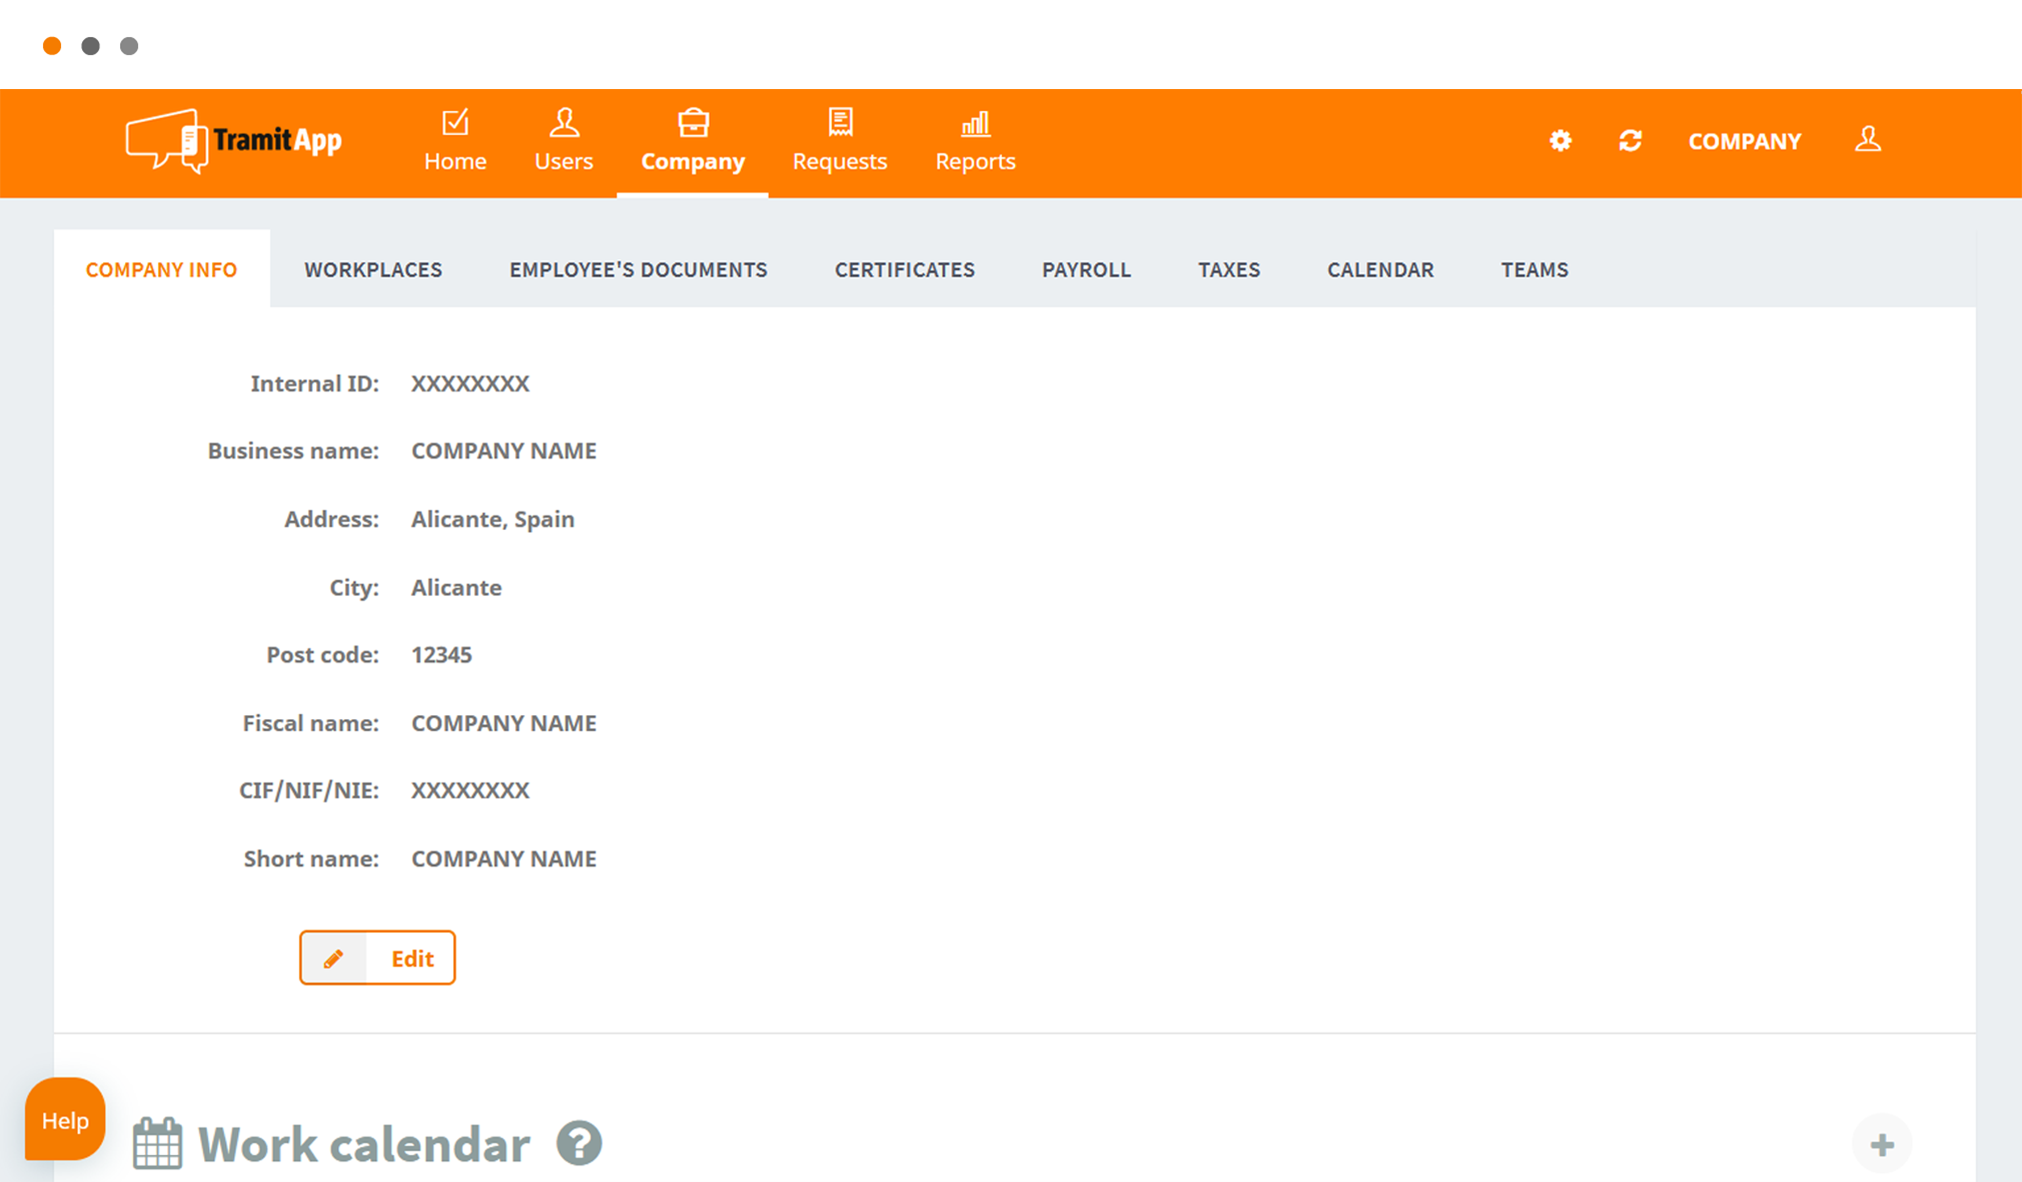This screenshot has height=1182, width=2022.
Task: Click the Fiscal name label
Action: tap(311, 723)
